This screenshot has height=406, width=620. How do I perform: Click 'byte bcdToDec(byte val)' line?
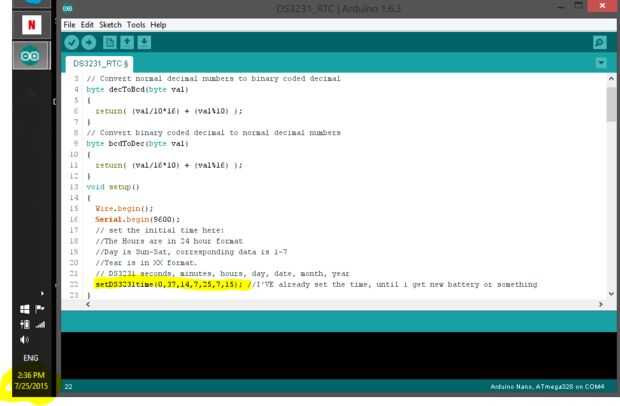137,144
